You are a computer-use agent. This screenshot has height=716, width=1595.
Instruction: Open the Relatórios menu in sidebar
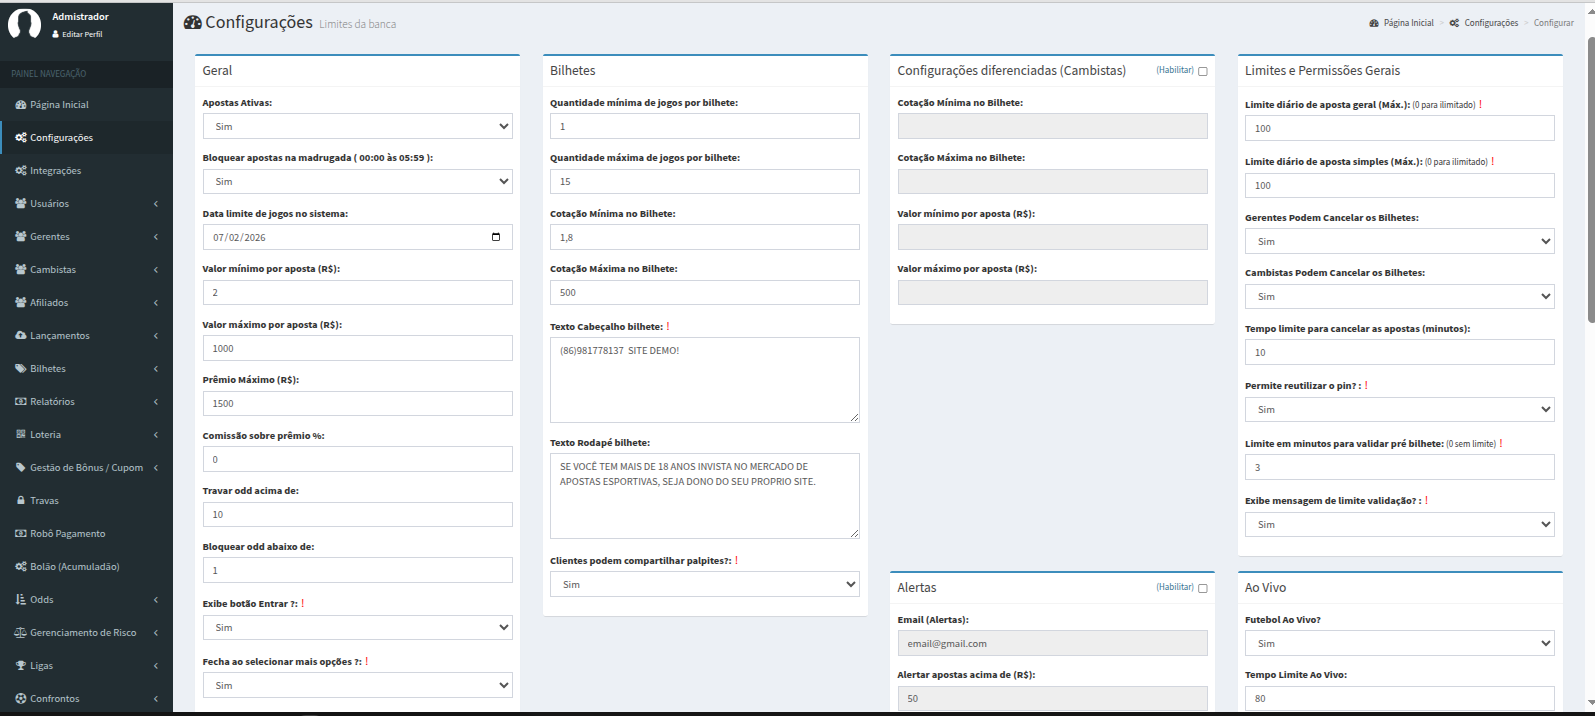click(86, 402)
